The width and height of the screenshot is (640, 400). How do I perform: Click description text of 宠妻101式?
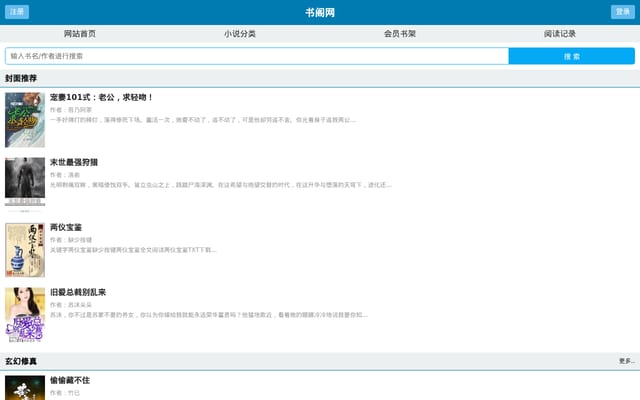(203, 120)
